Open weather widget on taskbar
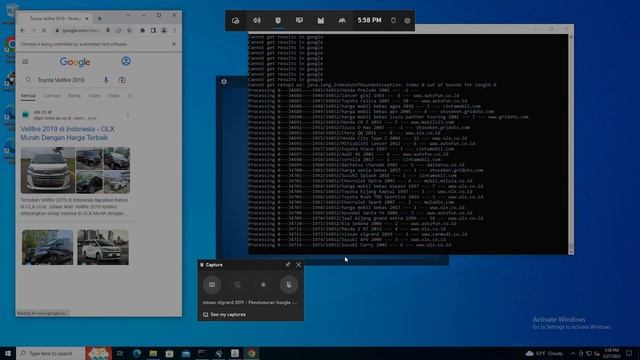Viewport: 640px width, 360px height. click(x=544, y=353)
